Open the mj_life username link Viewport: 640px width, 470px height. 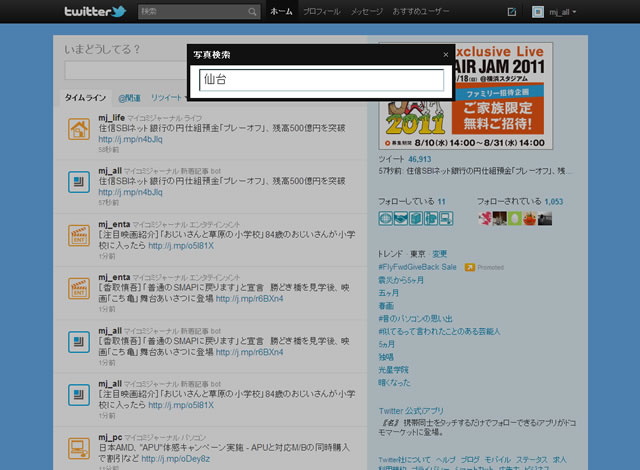click(111, 118)
